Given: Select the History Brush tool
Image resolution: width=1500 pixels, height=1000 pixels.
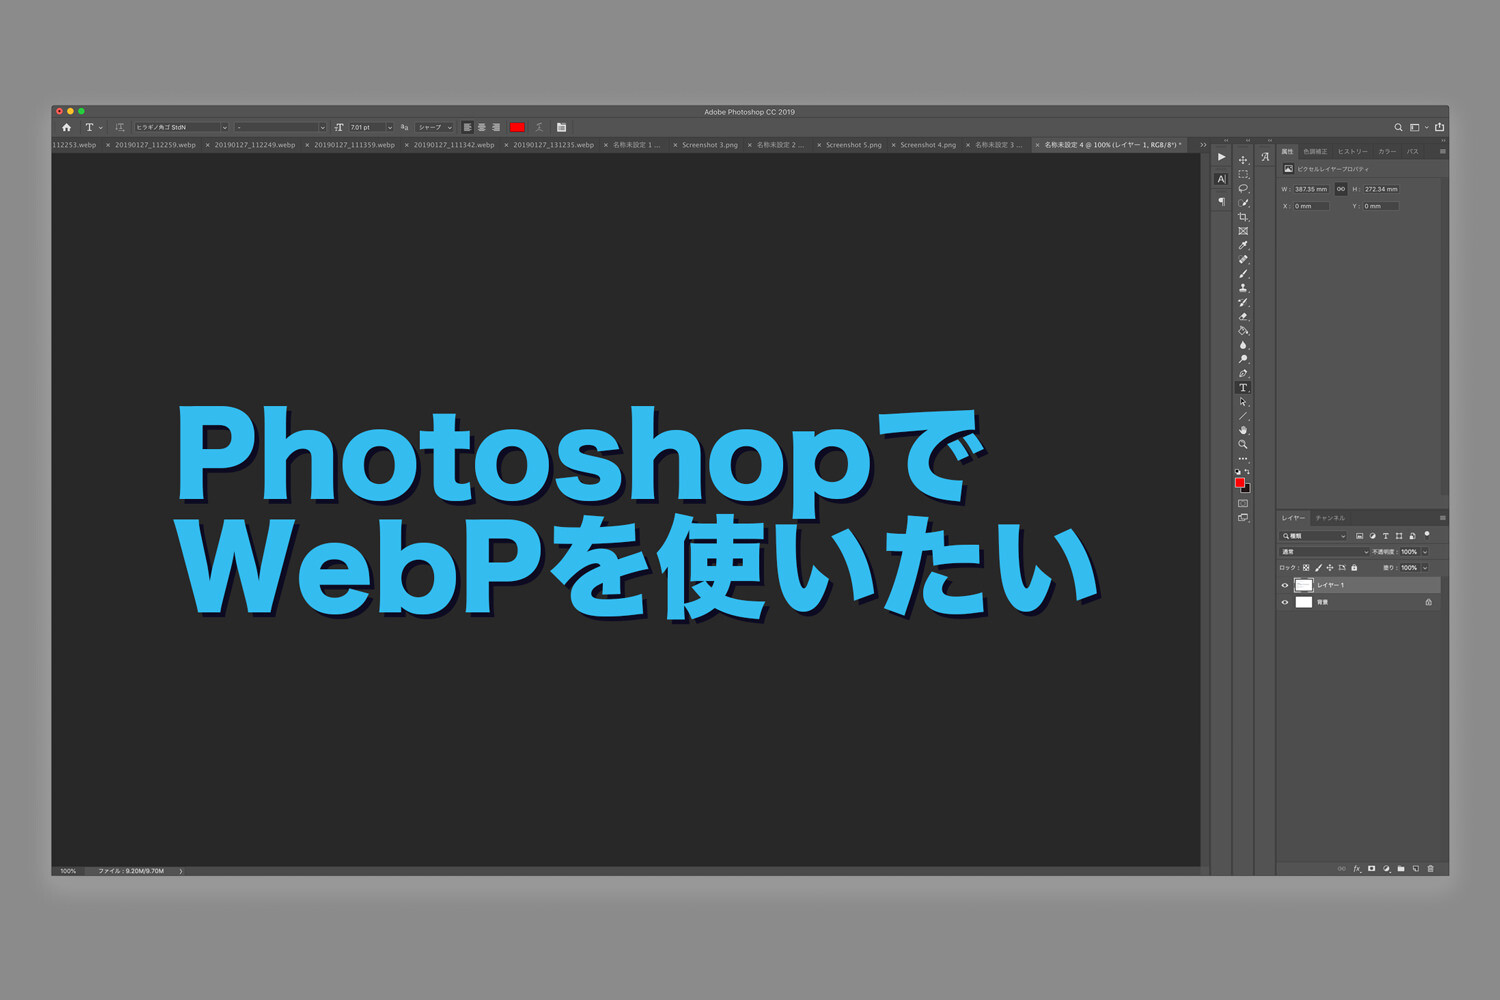Looking at the screenshot, I should click(1243, 302).
